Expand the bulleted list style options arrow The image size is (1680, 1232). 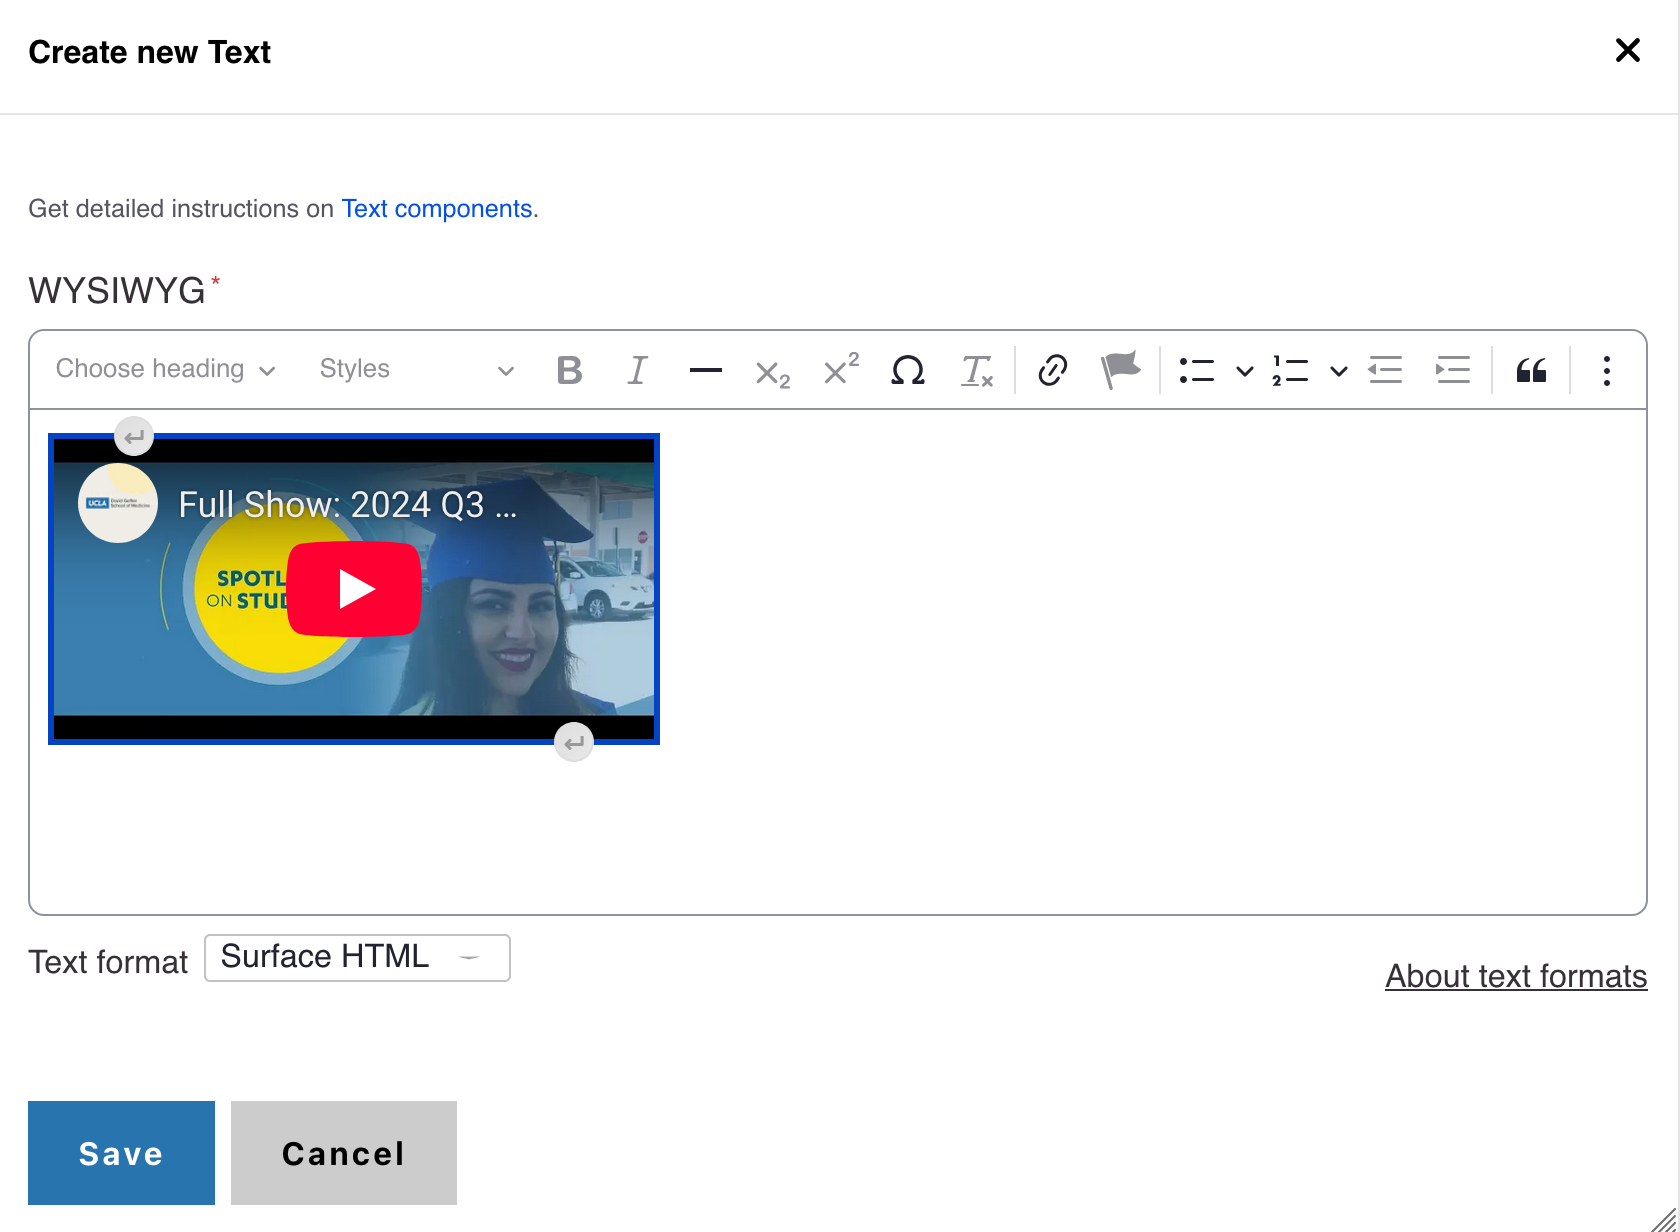point(1244,371)
